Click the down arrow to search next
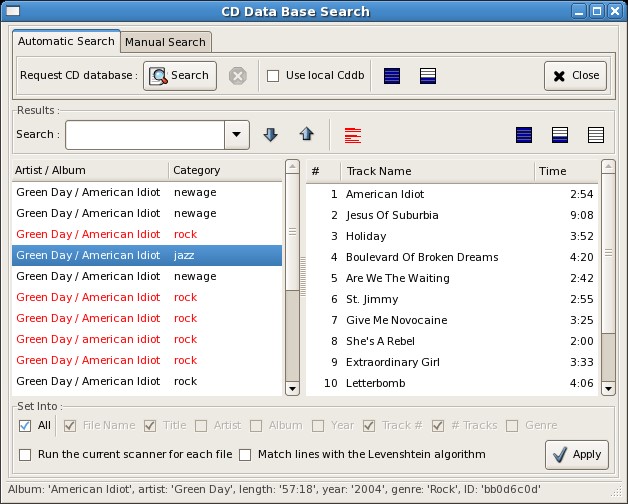The height and width of the screenshot is (504, 628). [270, 135]
